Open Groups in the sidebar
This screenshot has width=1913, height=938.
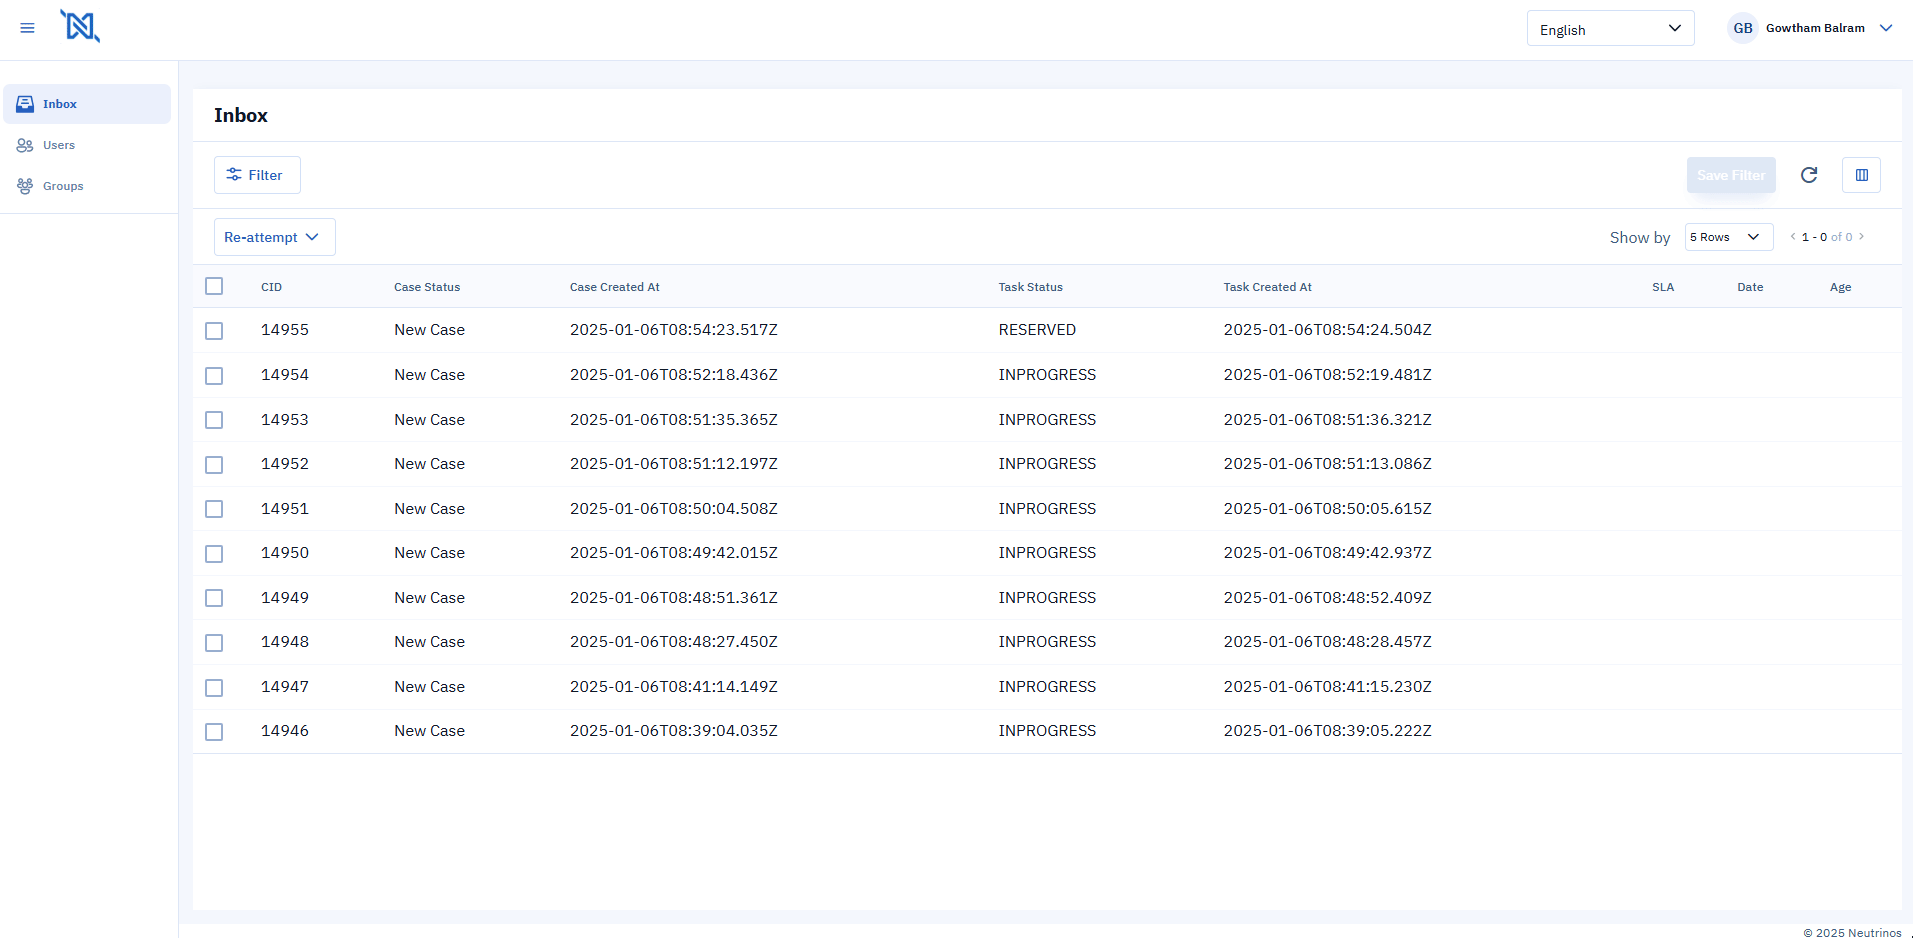[x=63, y=186]
